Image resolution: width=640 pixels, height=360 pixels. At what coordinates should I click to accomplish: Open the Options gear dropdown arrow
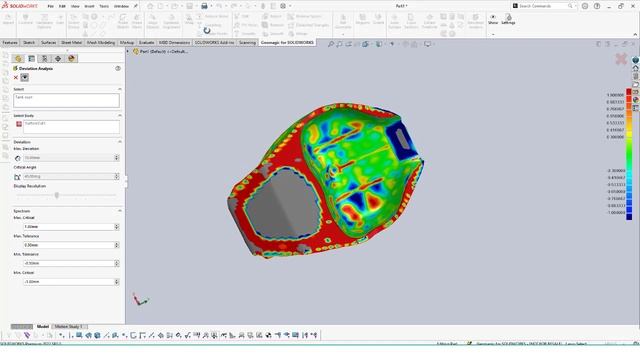pyautogui.click(x=289, y=6)
